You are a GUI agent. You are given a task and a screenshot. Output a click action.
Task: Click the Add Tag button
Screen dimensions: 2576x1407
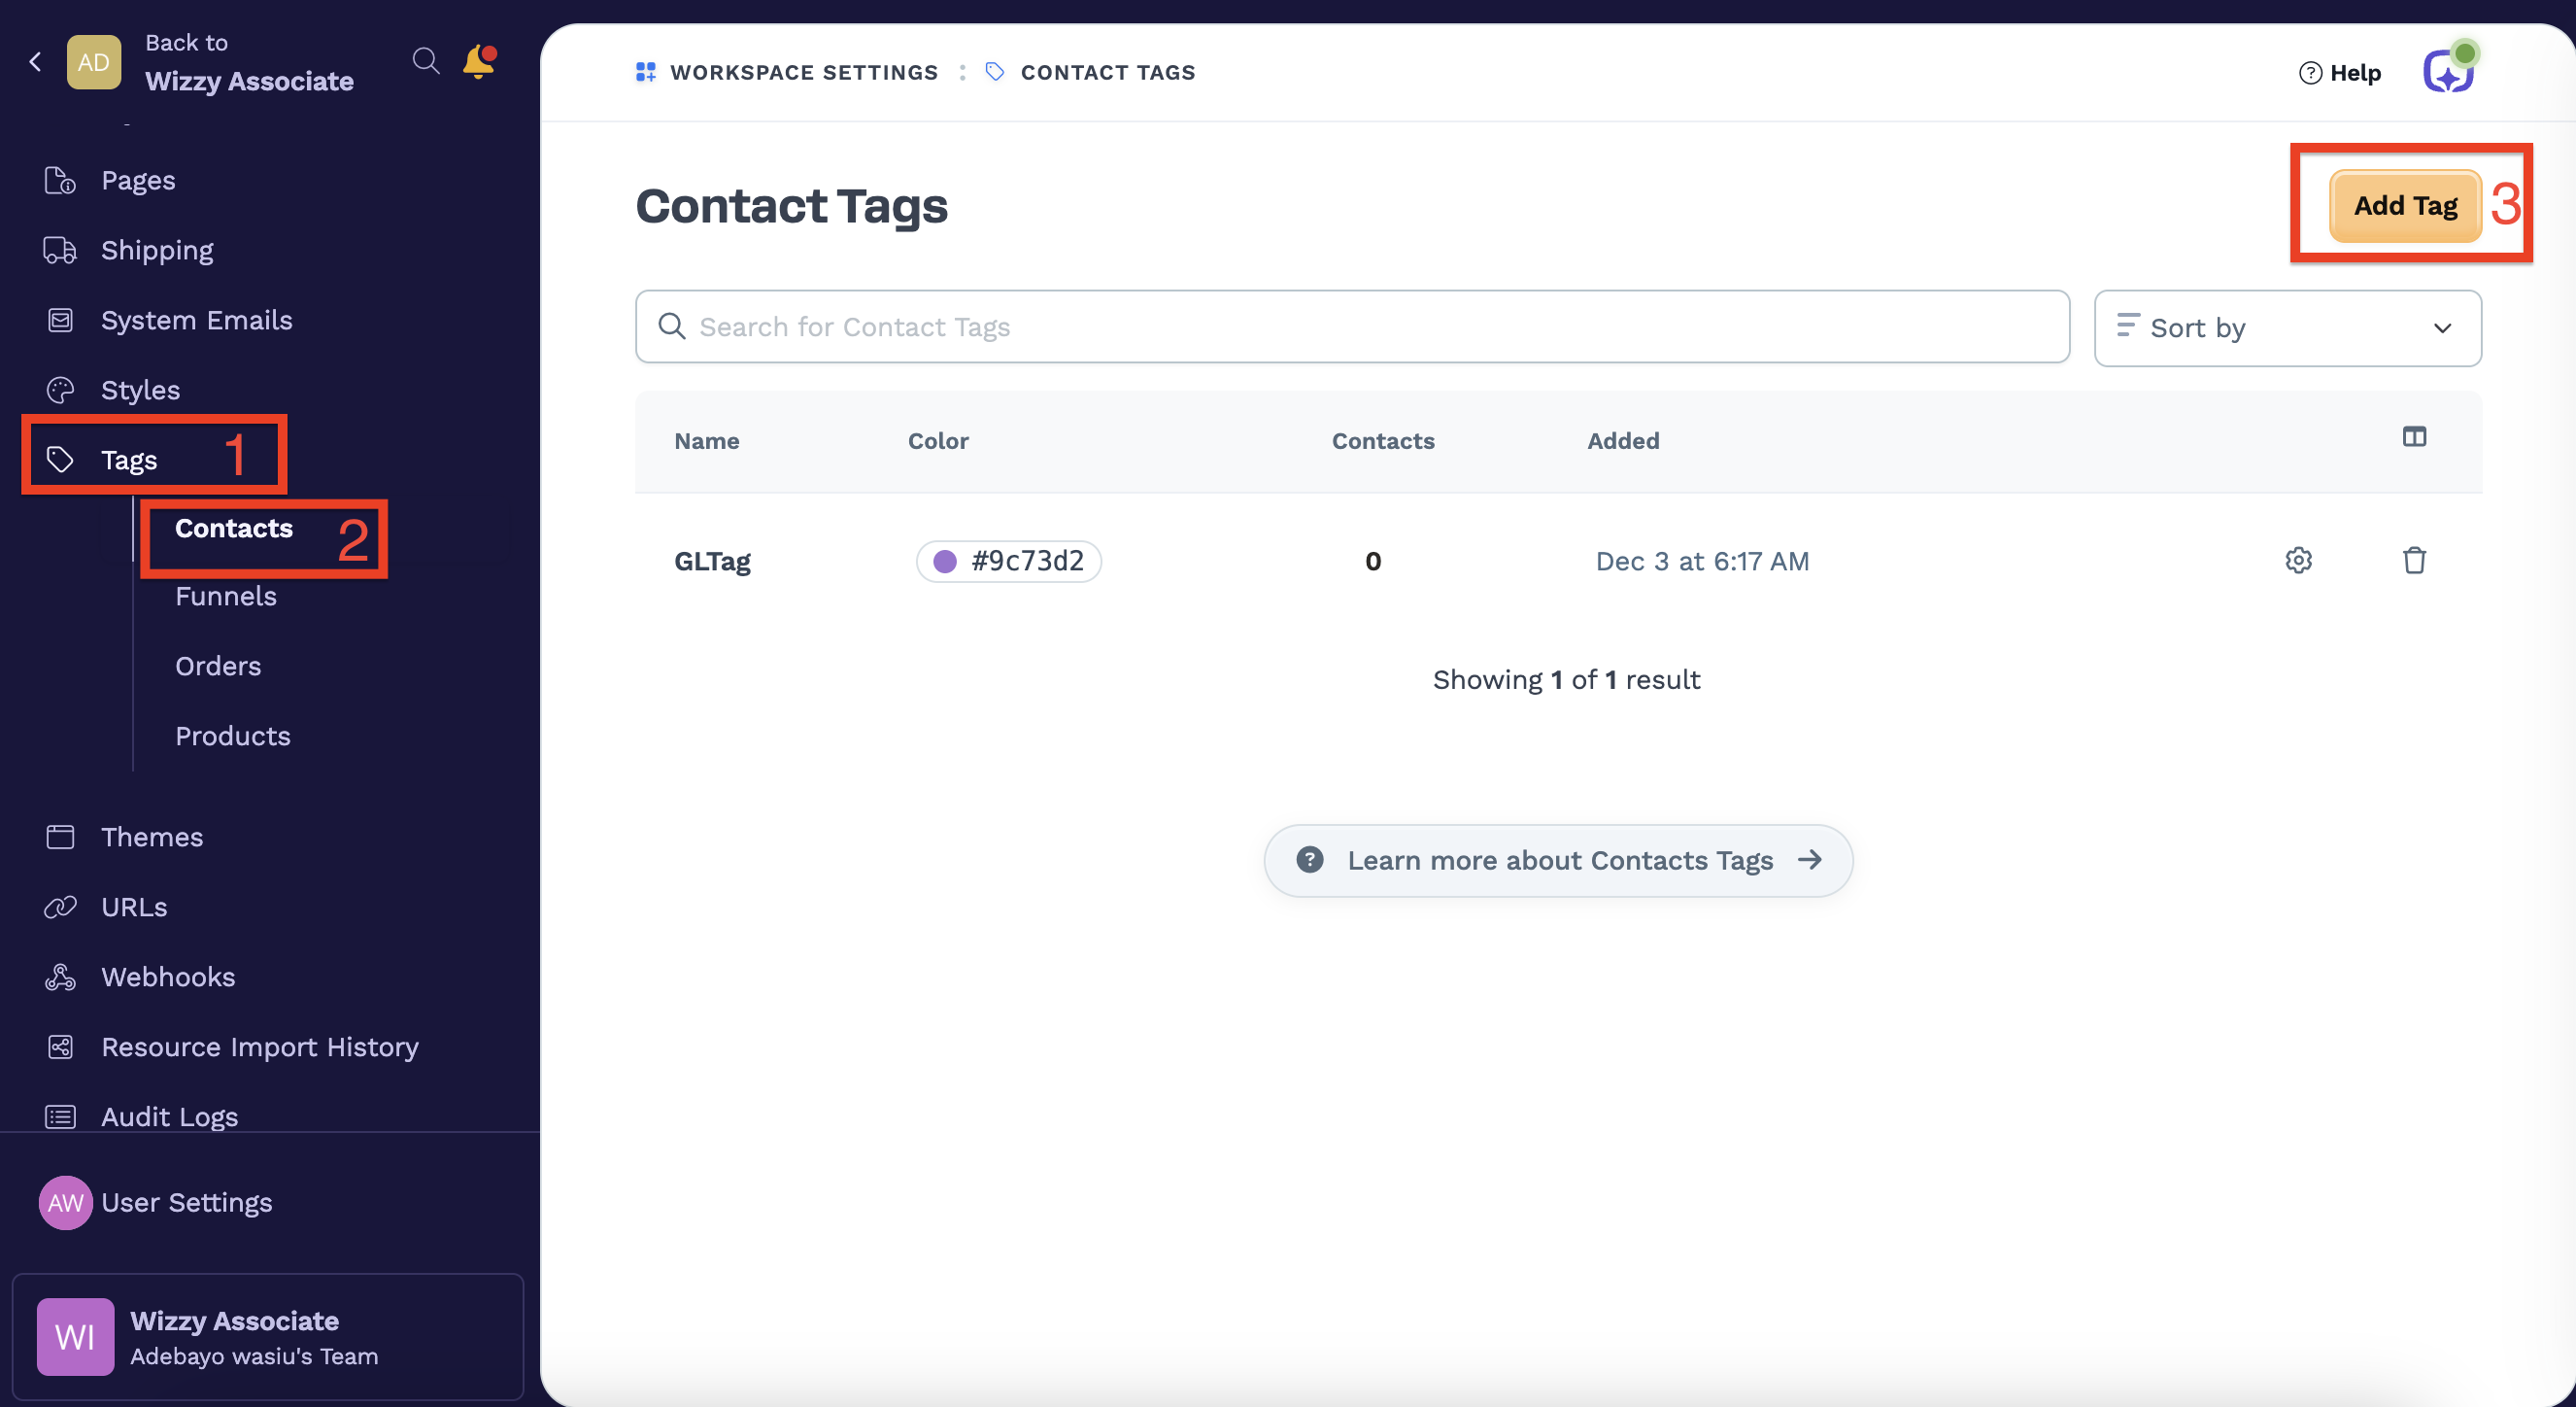[2404, 206]
